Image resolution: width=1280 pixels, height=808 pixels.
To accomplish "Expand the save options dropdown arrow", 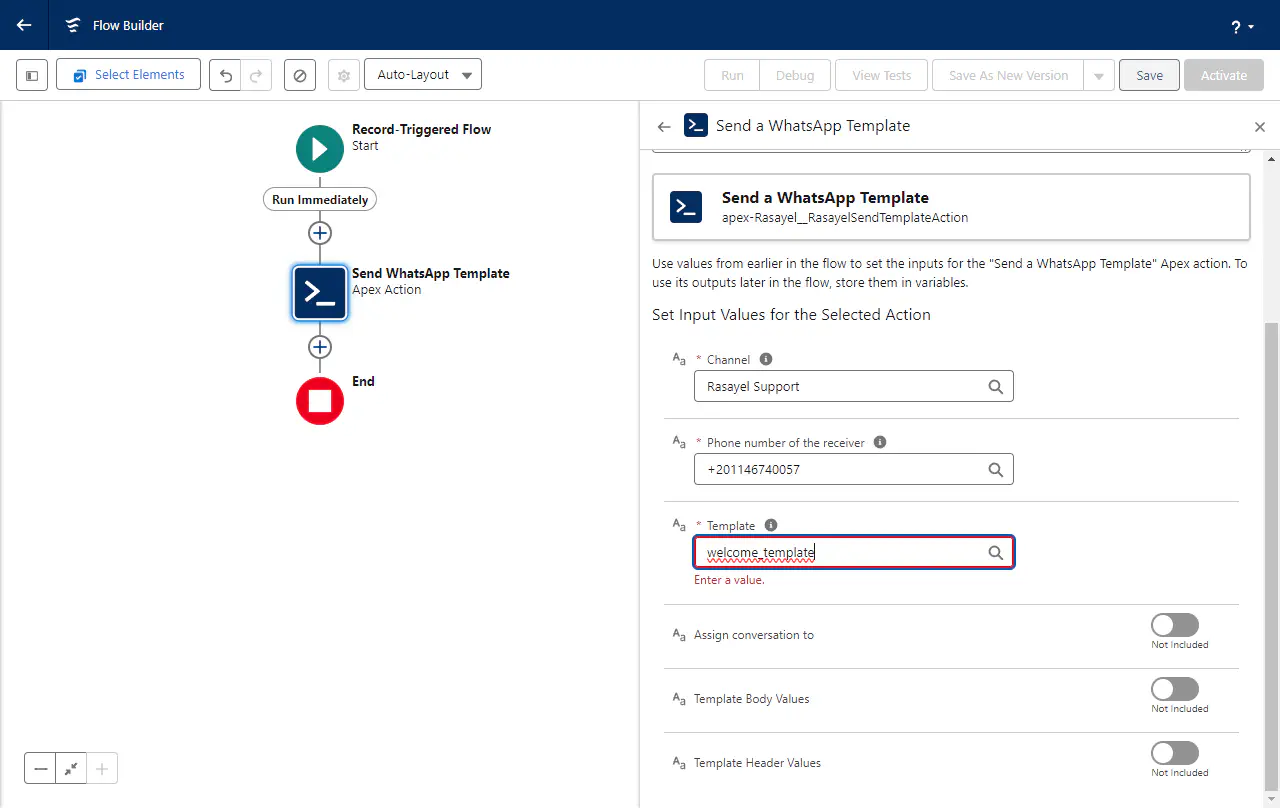I will [1099, 75].
